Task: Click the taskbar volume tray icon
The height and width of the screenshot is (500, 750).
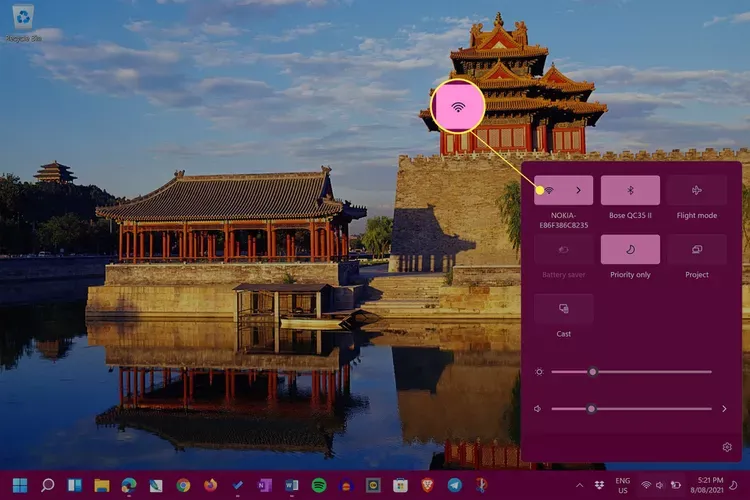Action: tap(660, 485)
